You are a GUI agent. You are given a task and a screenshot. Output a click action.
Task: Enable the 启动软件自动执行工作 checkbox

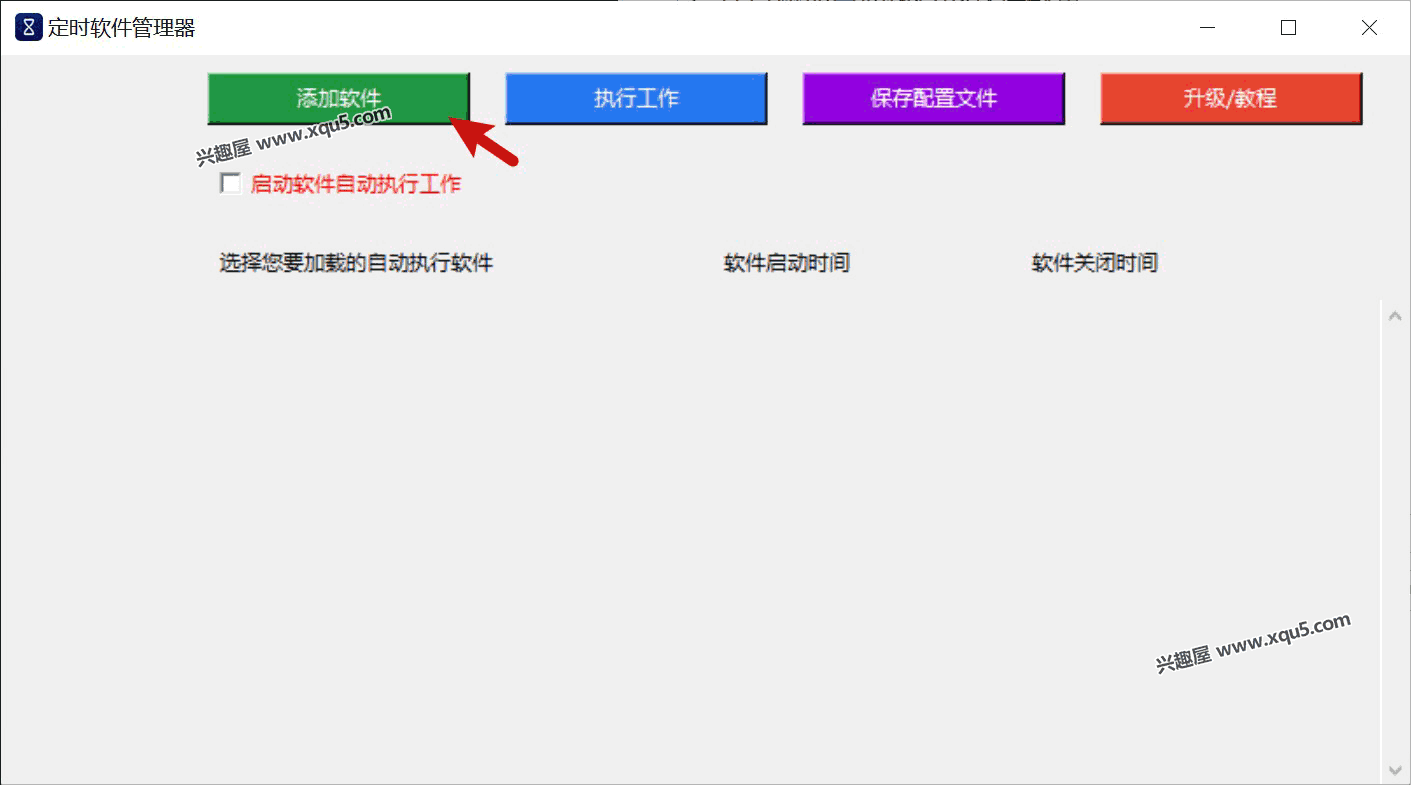[231, 184]
